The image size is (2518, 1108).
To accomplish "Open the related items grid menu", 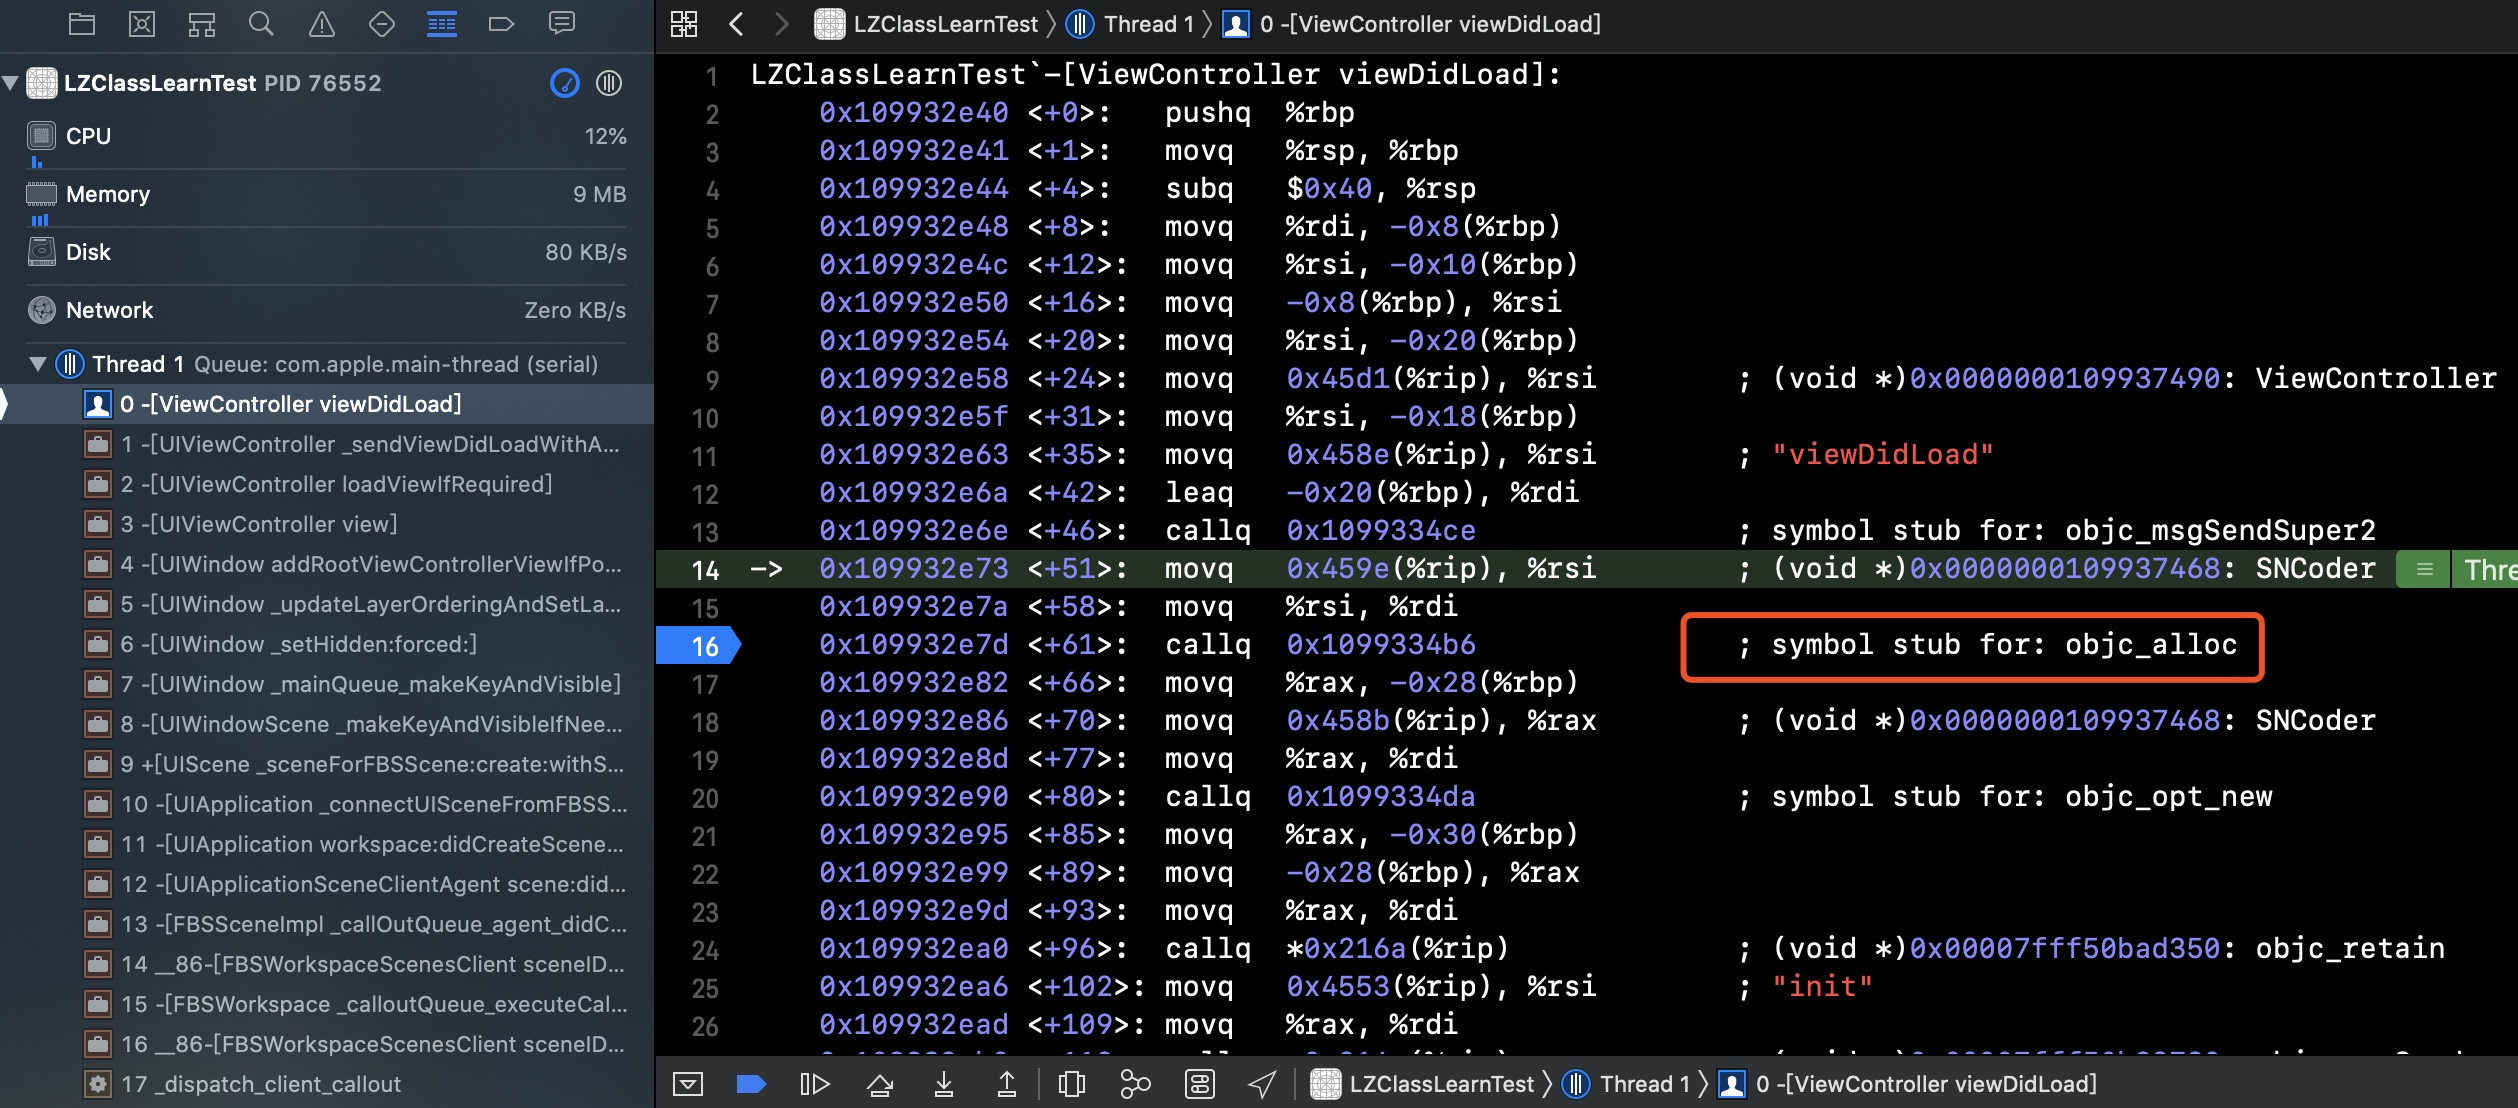I will coord(684,24).
